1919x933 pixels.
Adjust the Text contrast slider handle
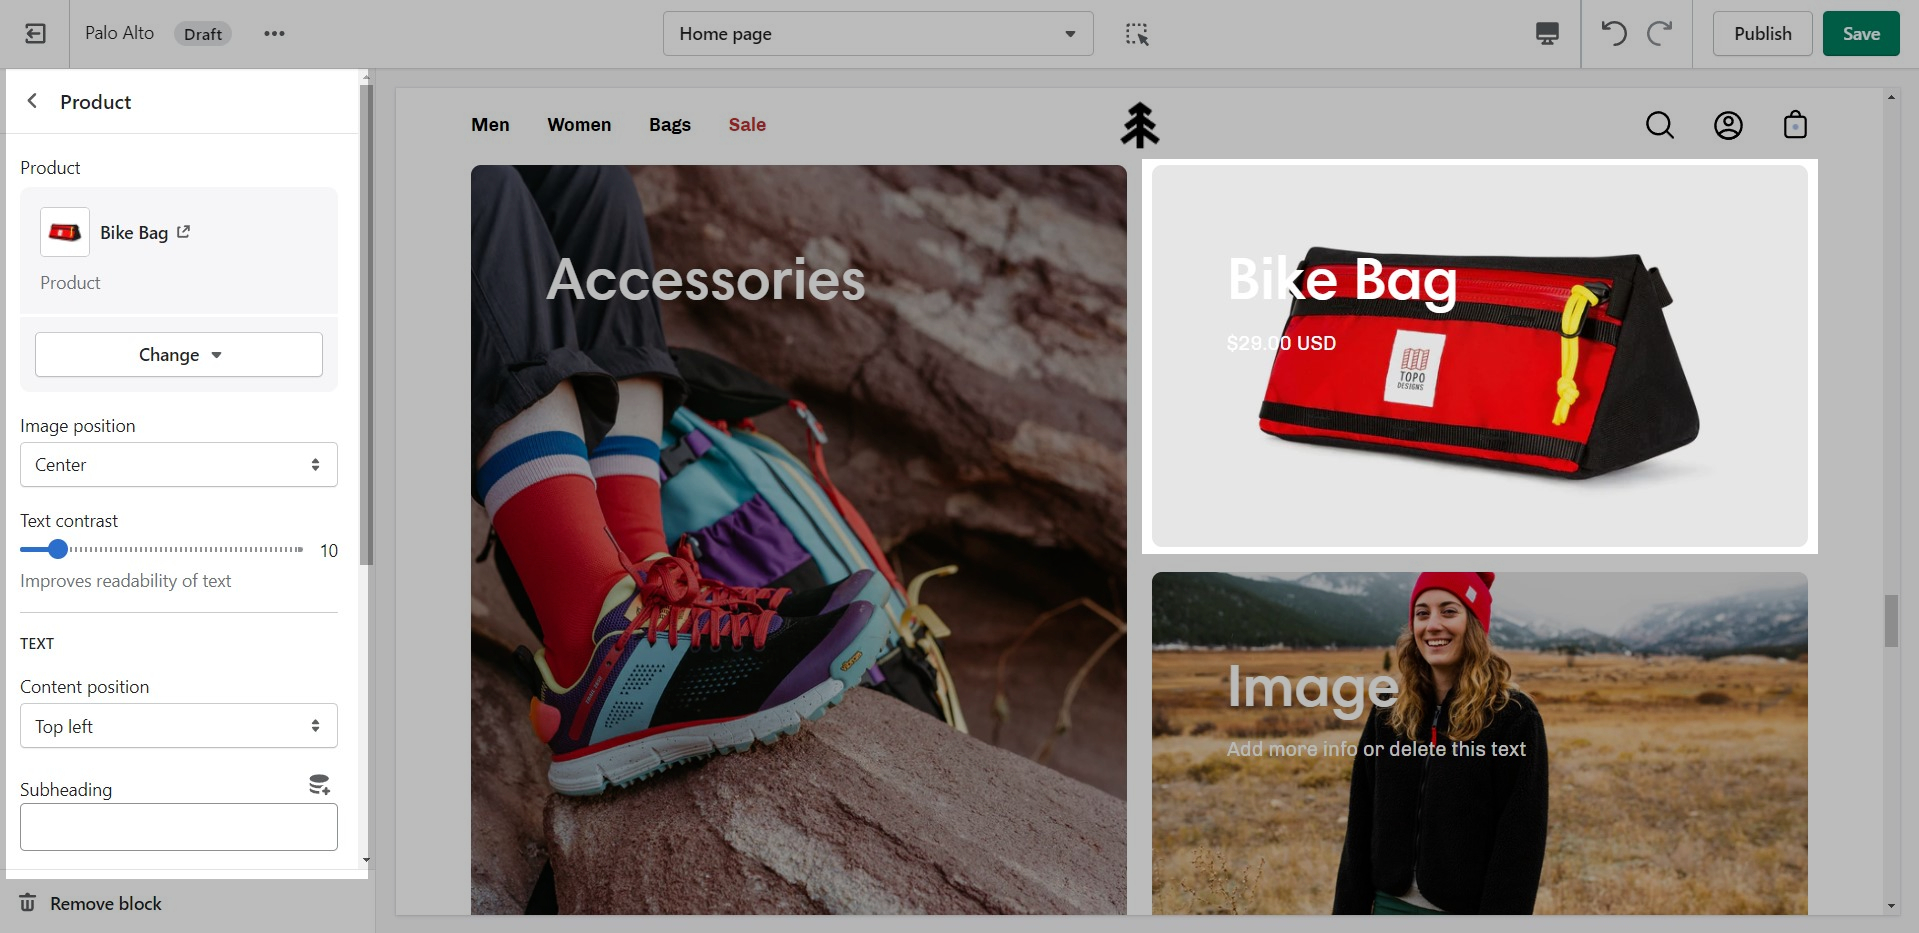tap(58, 549)
